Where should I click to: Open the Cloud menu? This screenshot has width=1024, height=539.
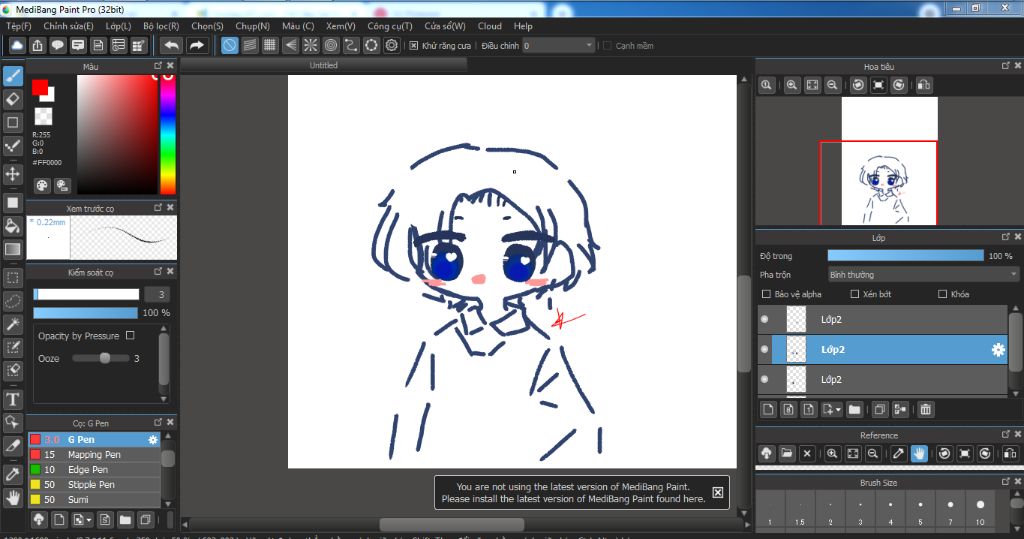[490, 26]
